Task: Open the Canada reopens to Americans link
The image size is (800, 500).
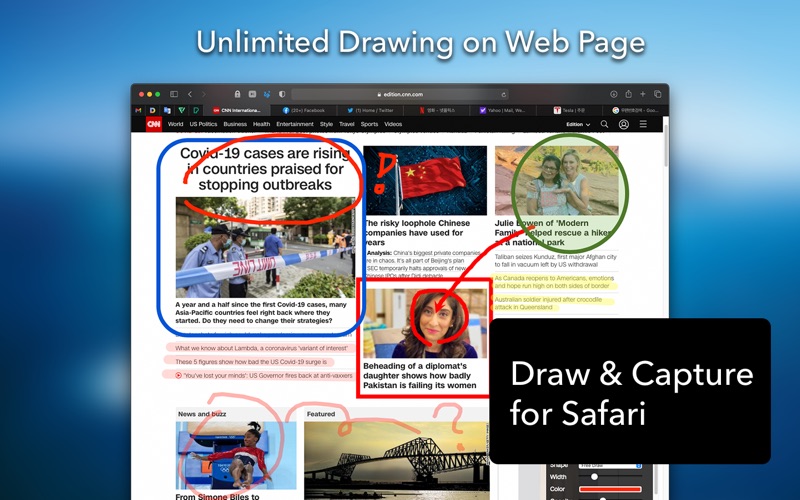Action: pos(554,282)
